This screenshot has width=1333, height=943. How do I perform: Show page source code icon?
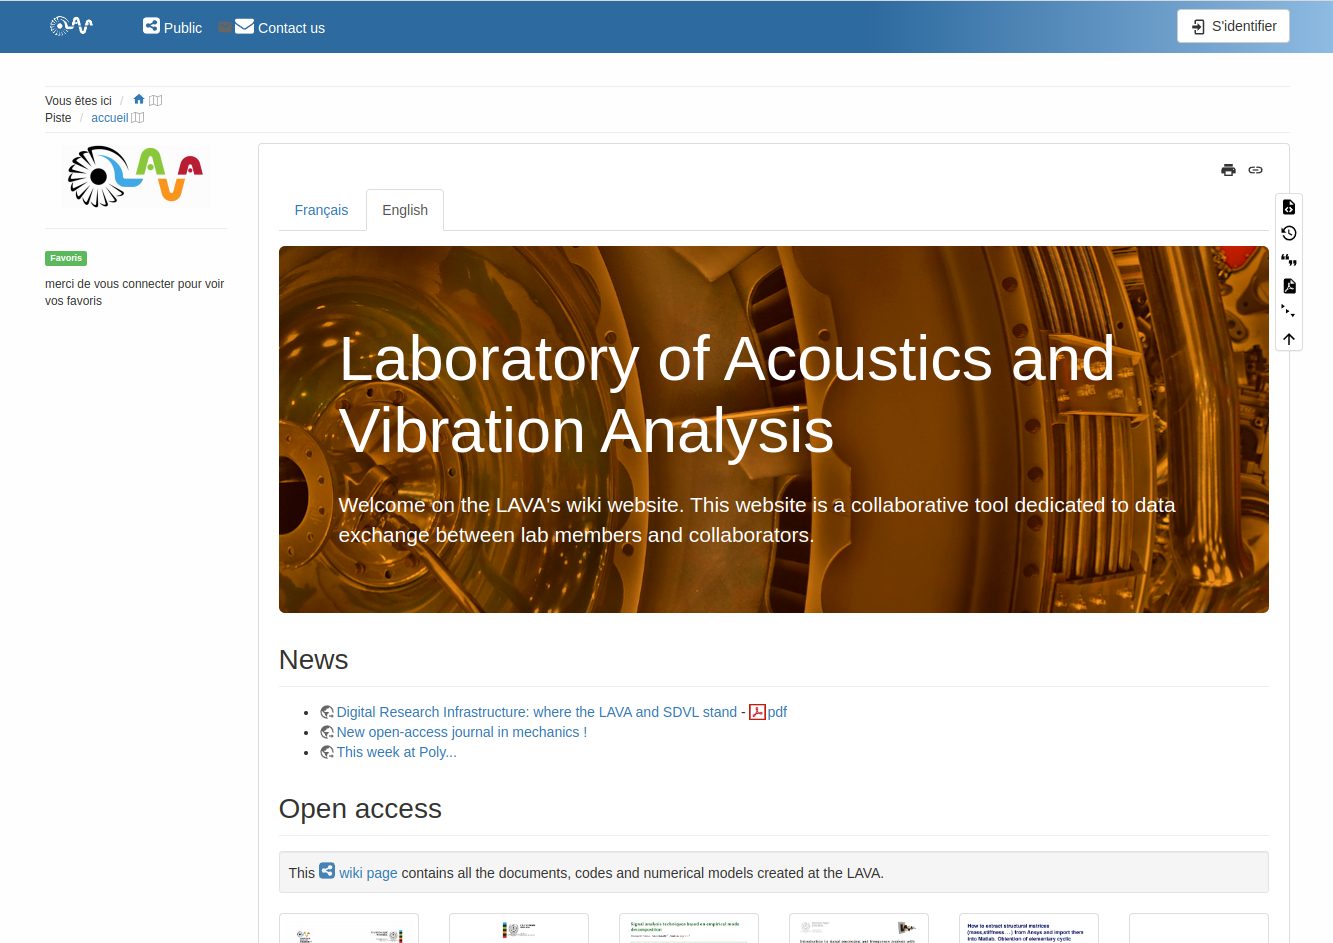pos(1289,207)
